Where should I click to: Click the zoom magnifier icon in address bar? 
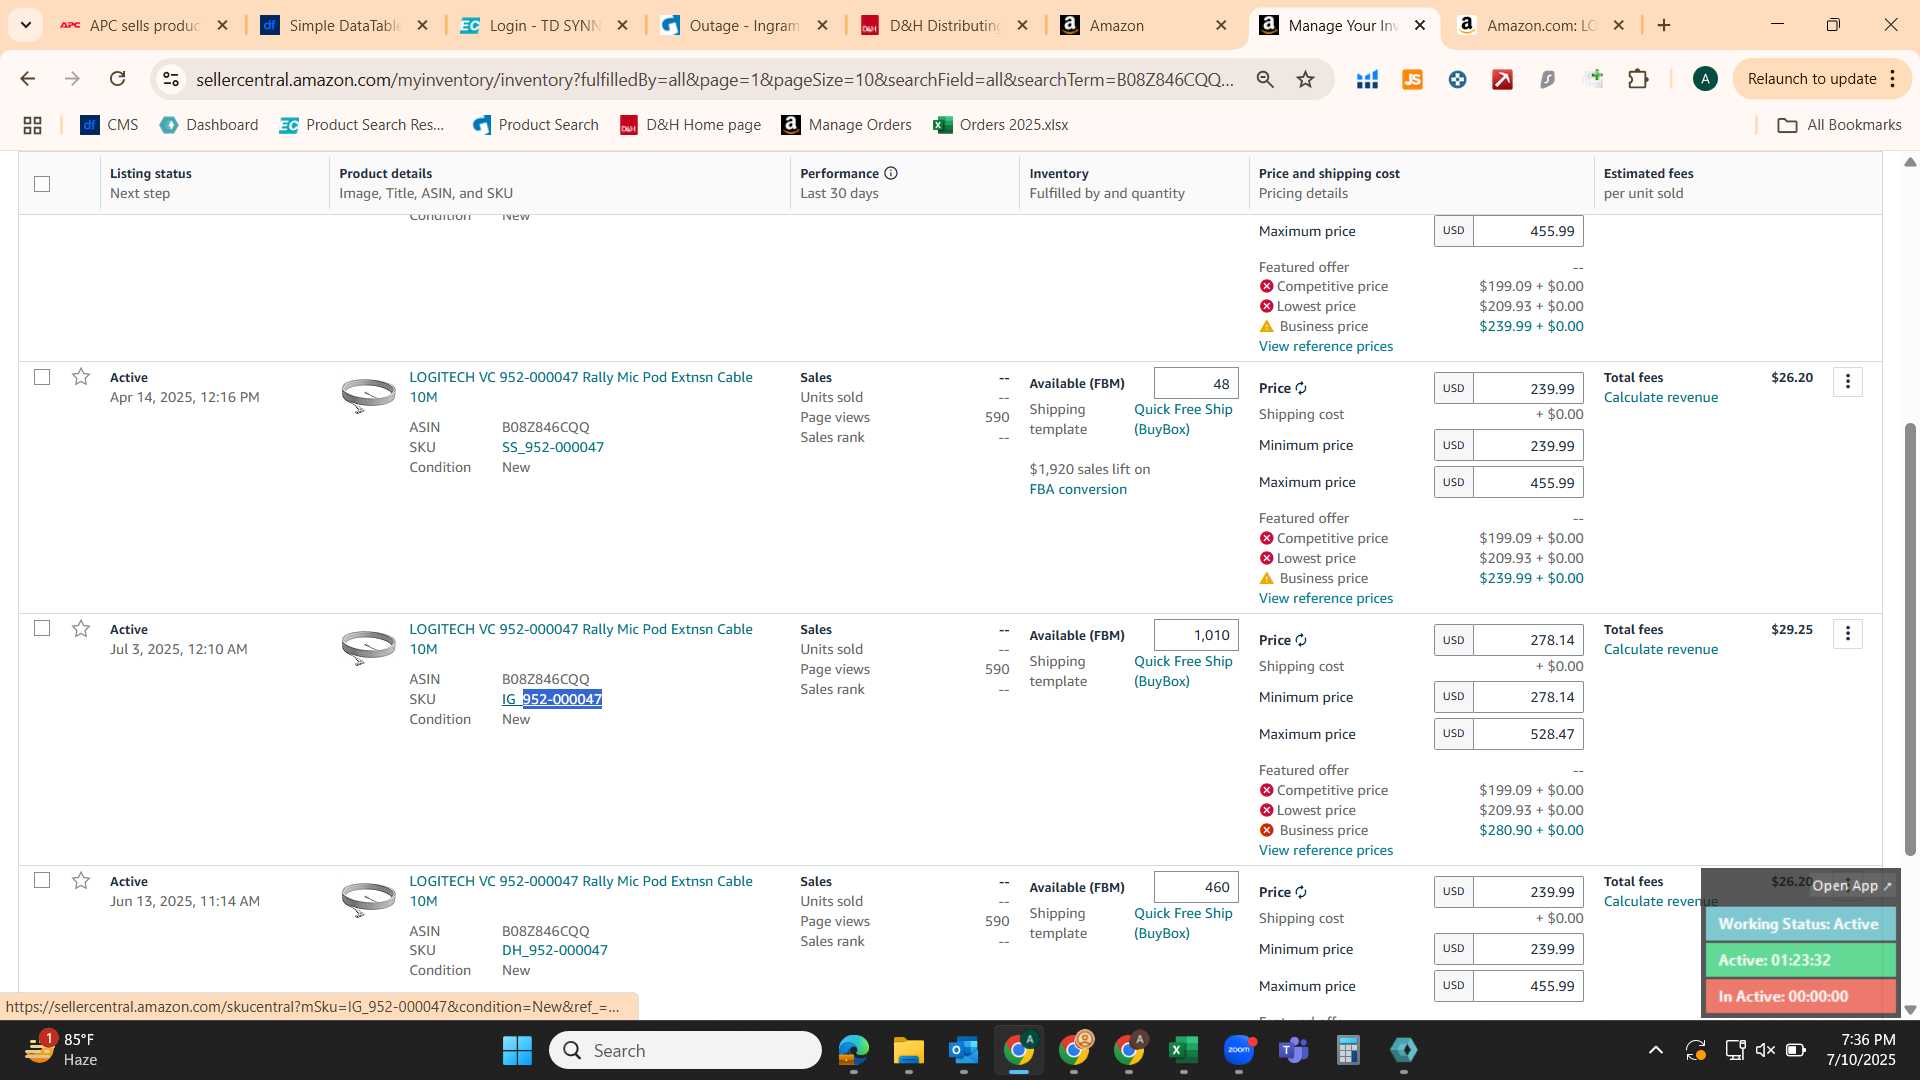pyautogui.click(x=1265, y=79)
